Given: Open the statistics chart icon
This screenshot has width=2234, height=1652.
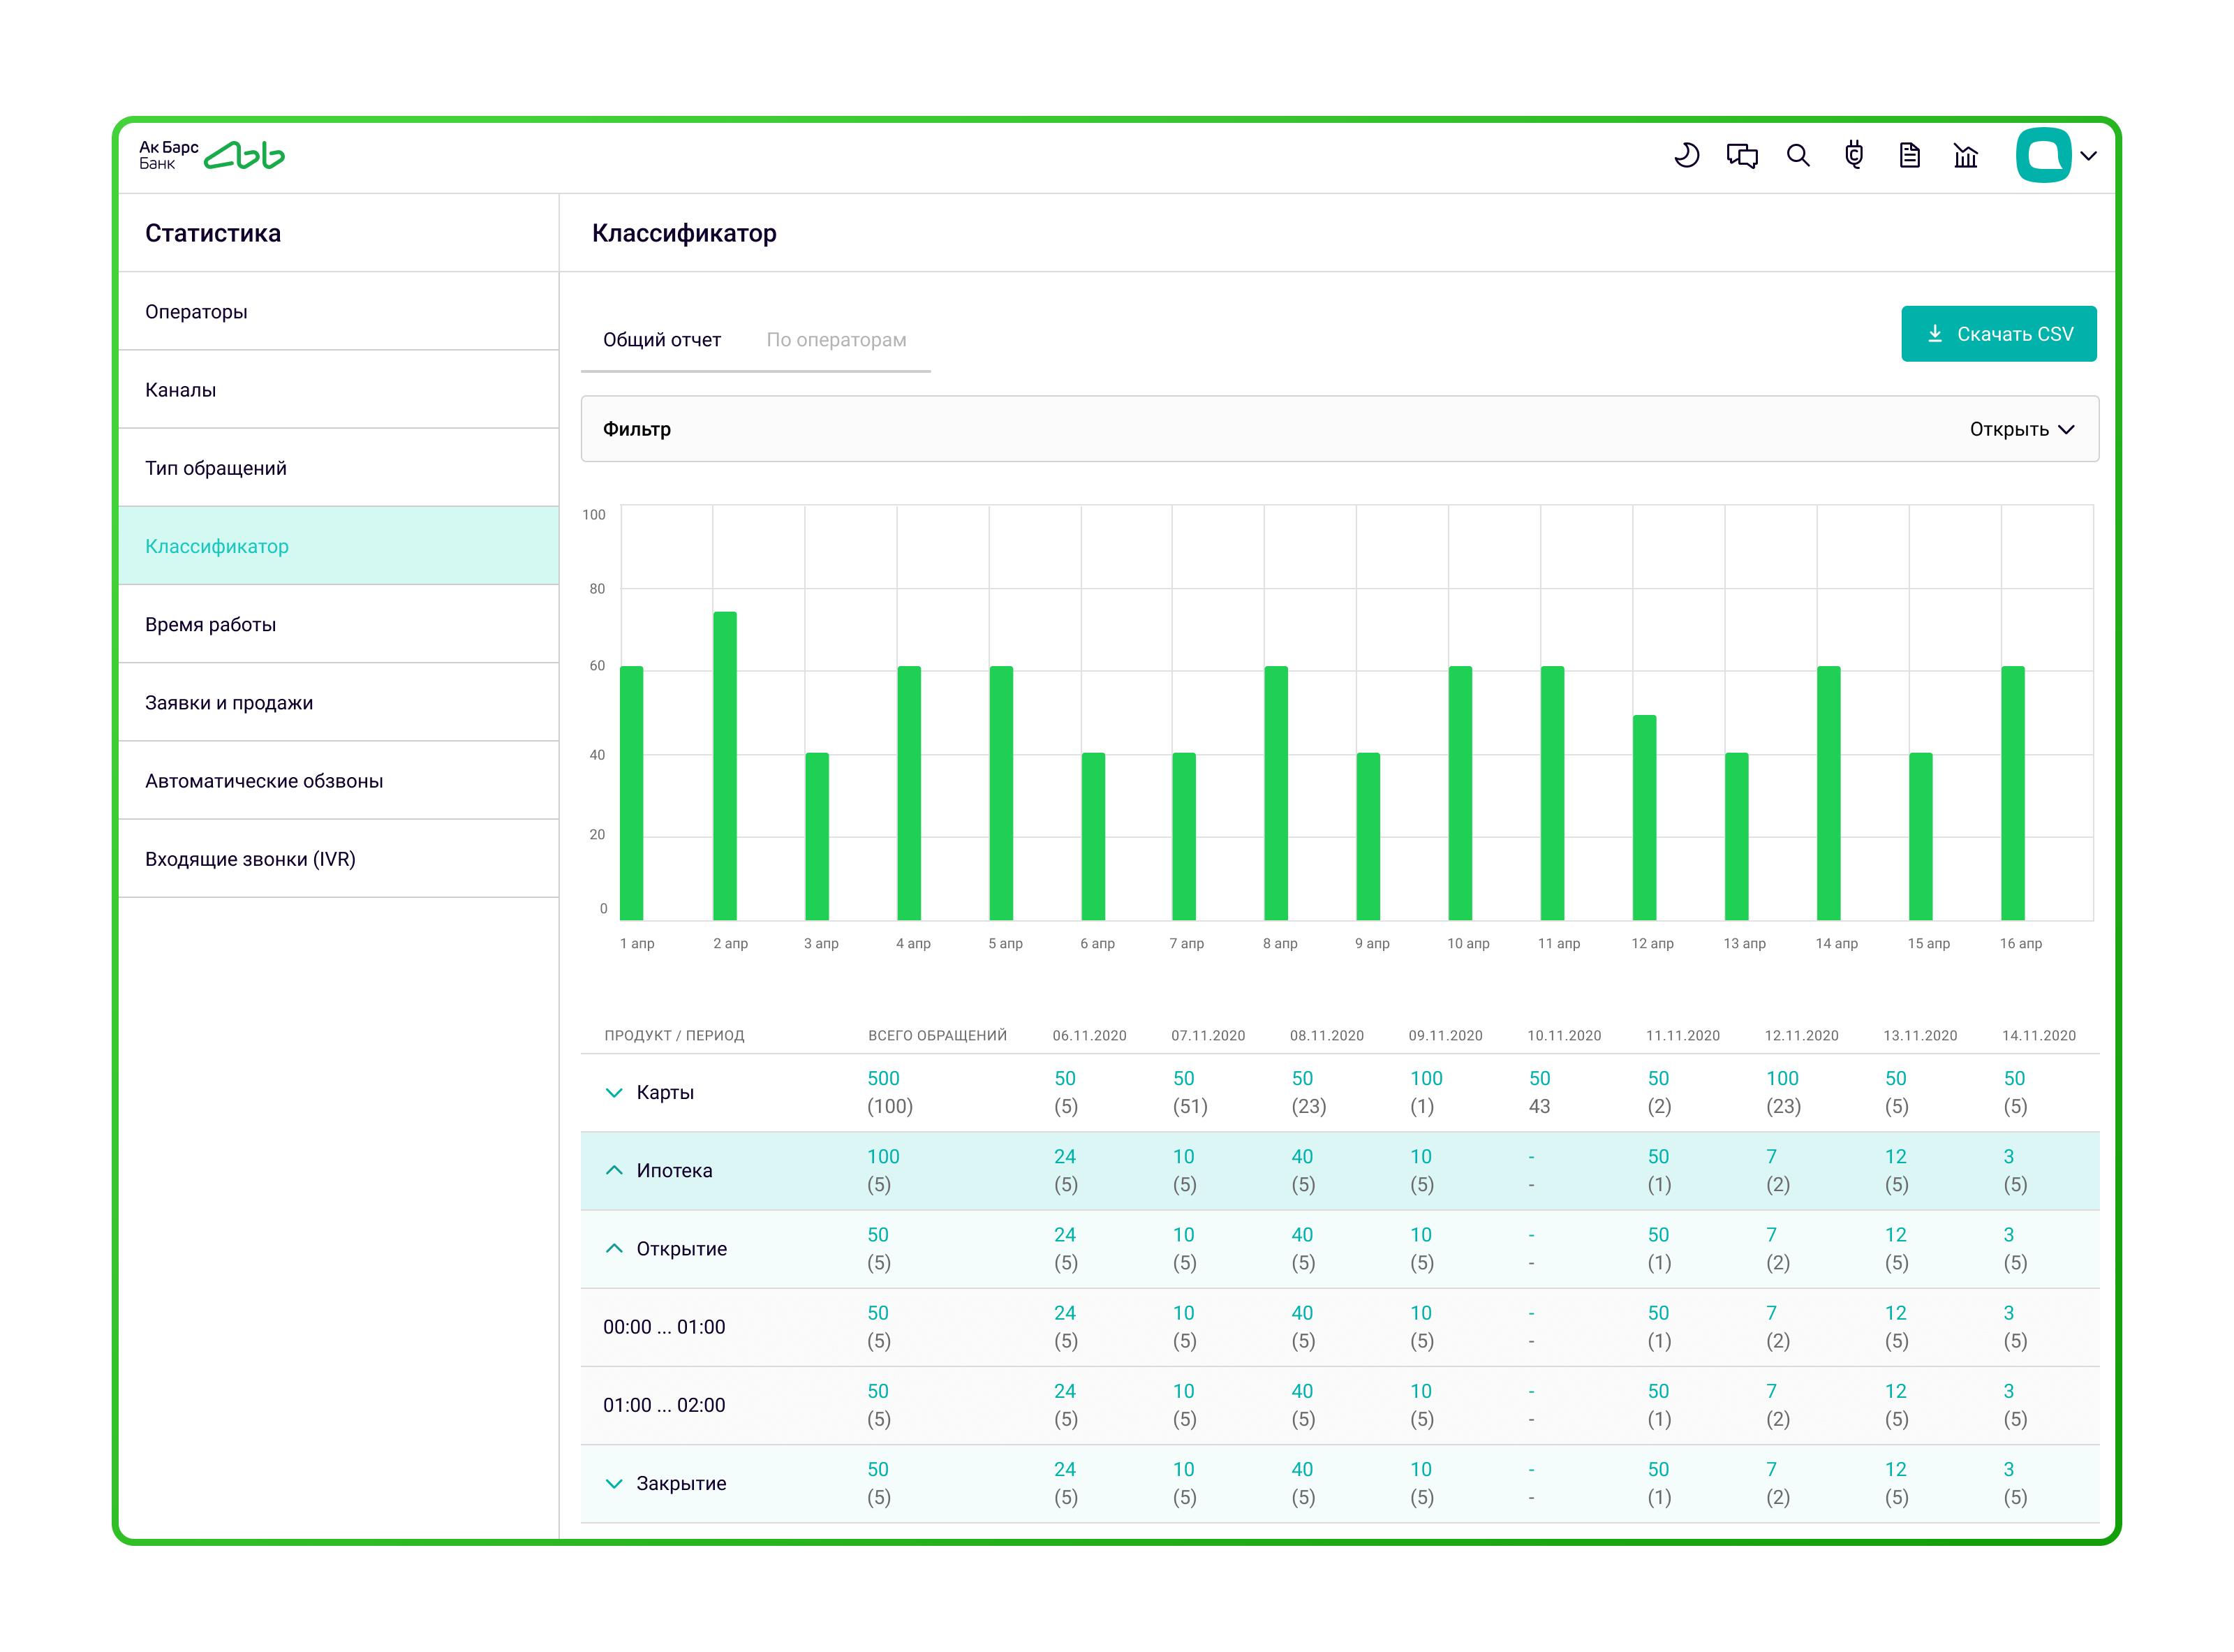Looking at the screenshot, I should point(1965,155).
